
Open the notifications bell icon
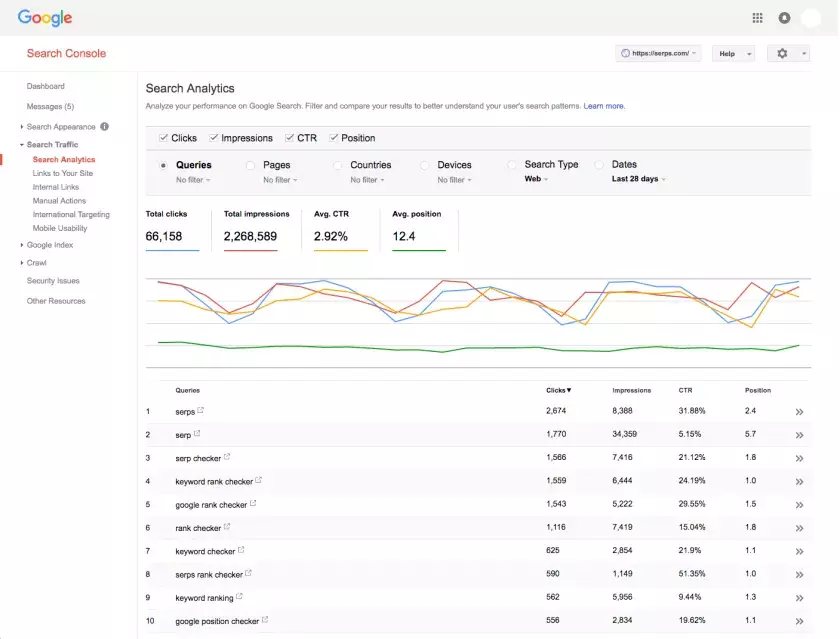click(x=784, y=18)
